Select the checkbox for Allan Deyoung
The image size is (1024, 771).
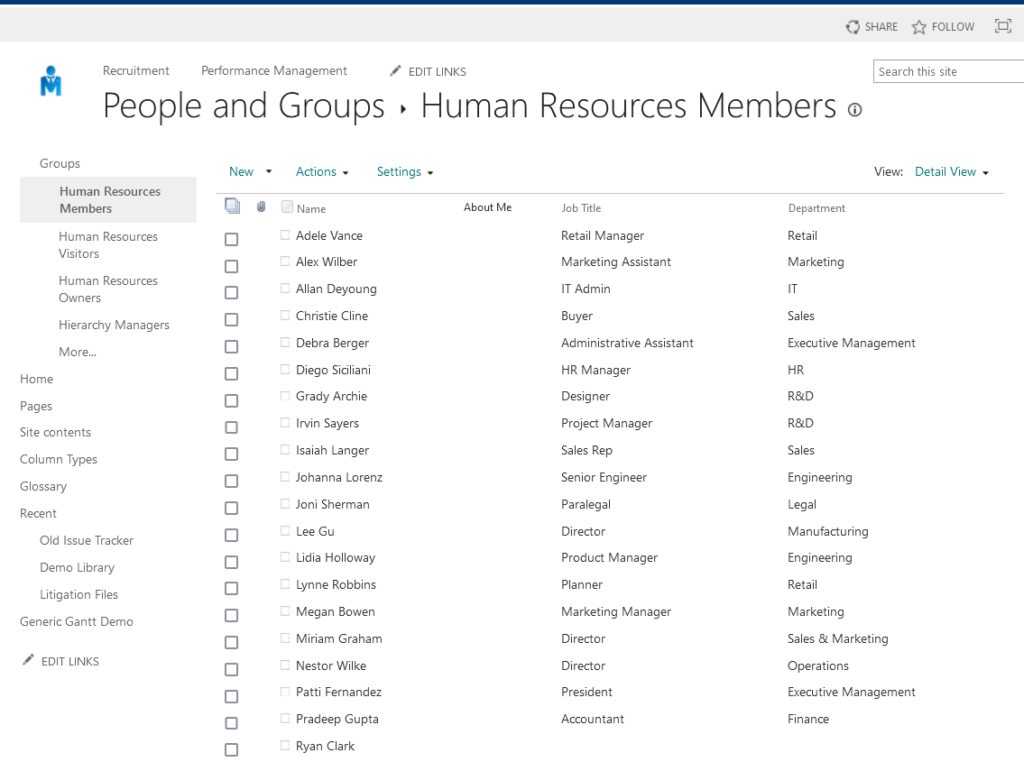(x=231, y=292)
